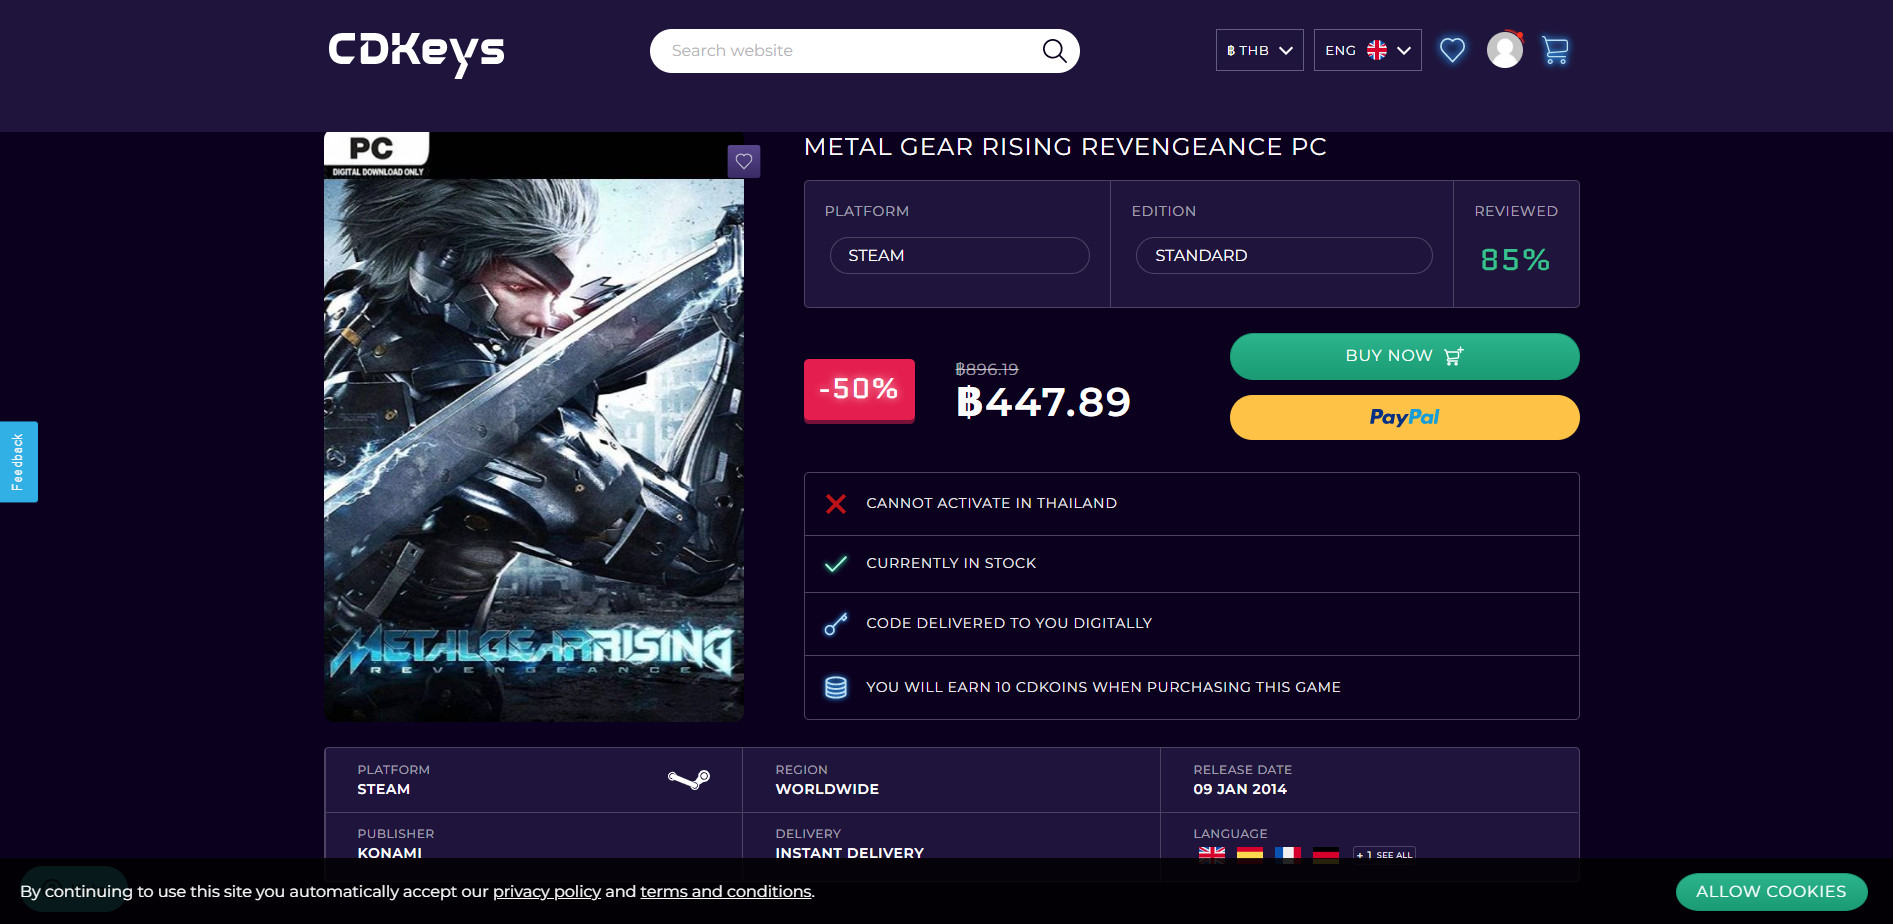This screenshot has width=1893, height=924.
Task: Click the search magnifier icon
Action: click(x=1054, y=50)
